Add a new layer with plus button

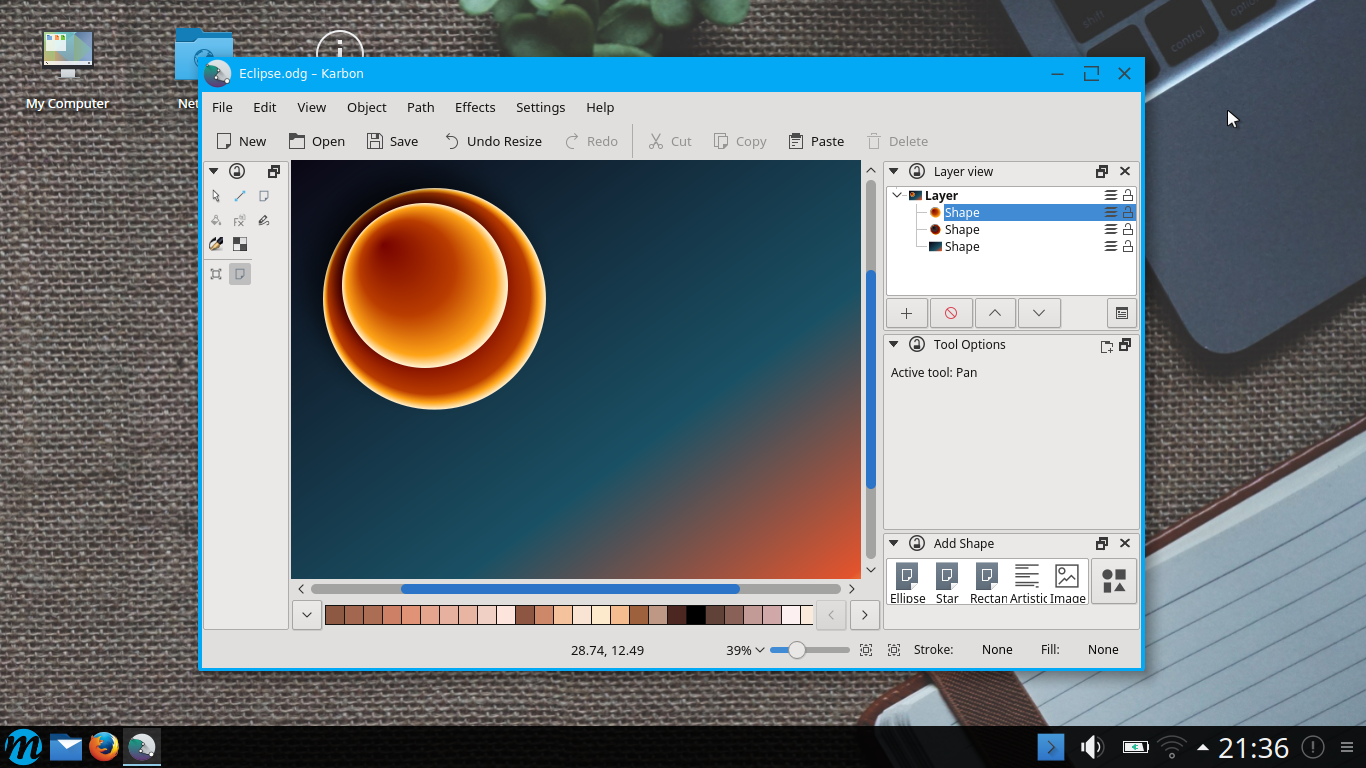pos(907,313)
